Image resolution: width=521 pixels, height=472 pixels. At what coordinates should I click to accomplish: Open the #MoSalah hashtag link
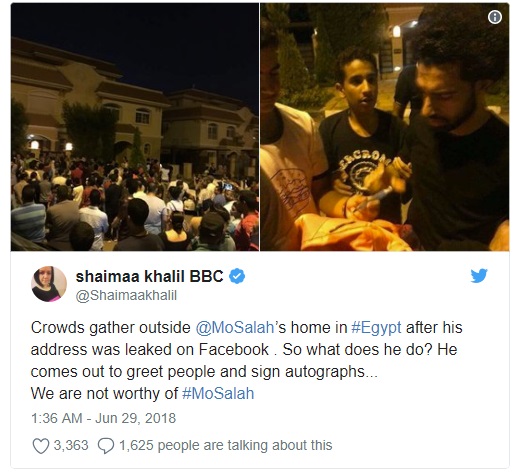pos(218,394)
